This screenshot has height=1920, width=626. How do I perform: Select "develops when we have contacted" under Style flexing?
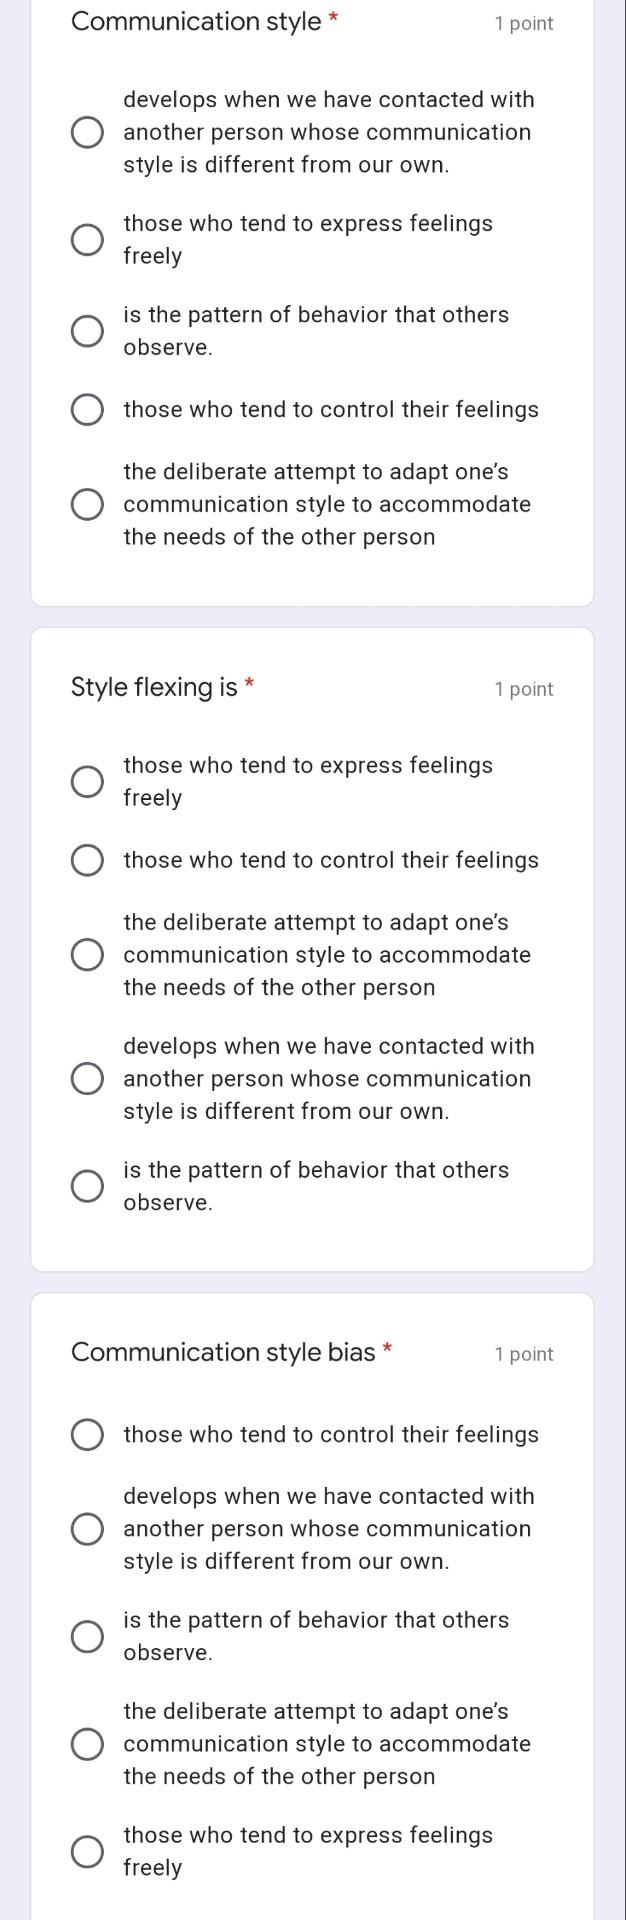88,1078
